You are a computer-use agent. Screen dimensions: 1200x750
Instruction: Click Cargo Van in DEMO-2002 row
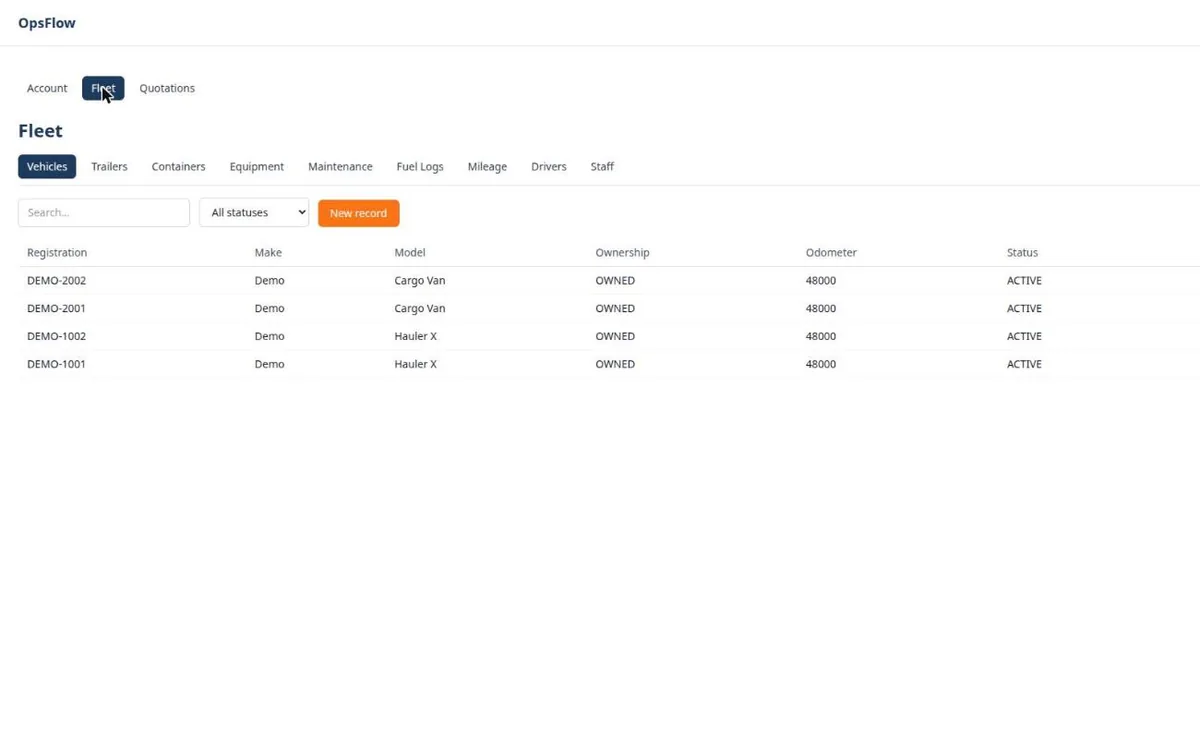click(420, 281)
